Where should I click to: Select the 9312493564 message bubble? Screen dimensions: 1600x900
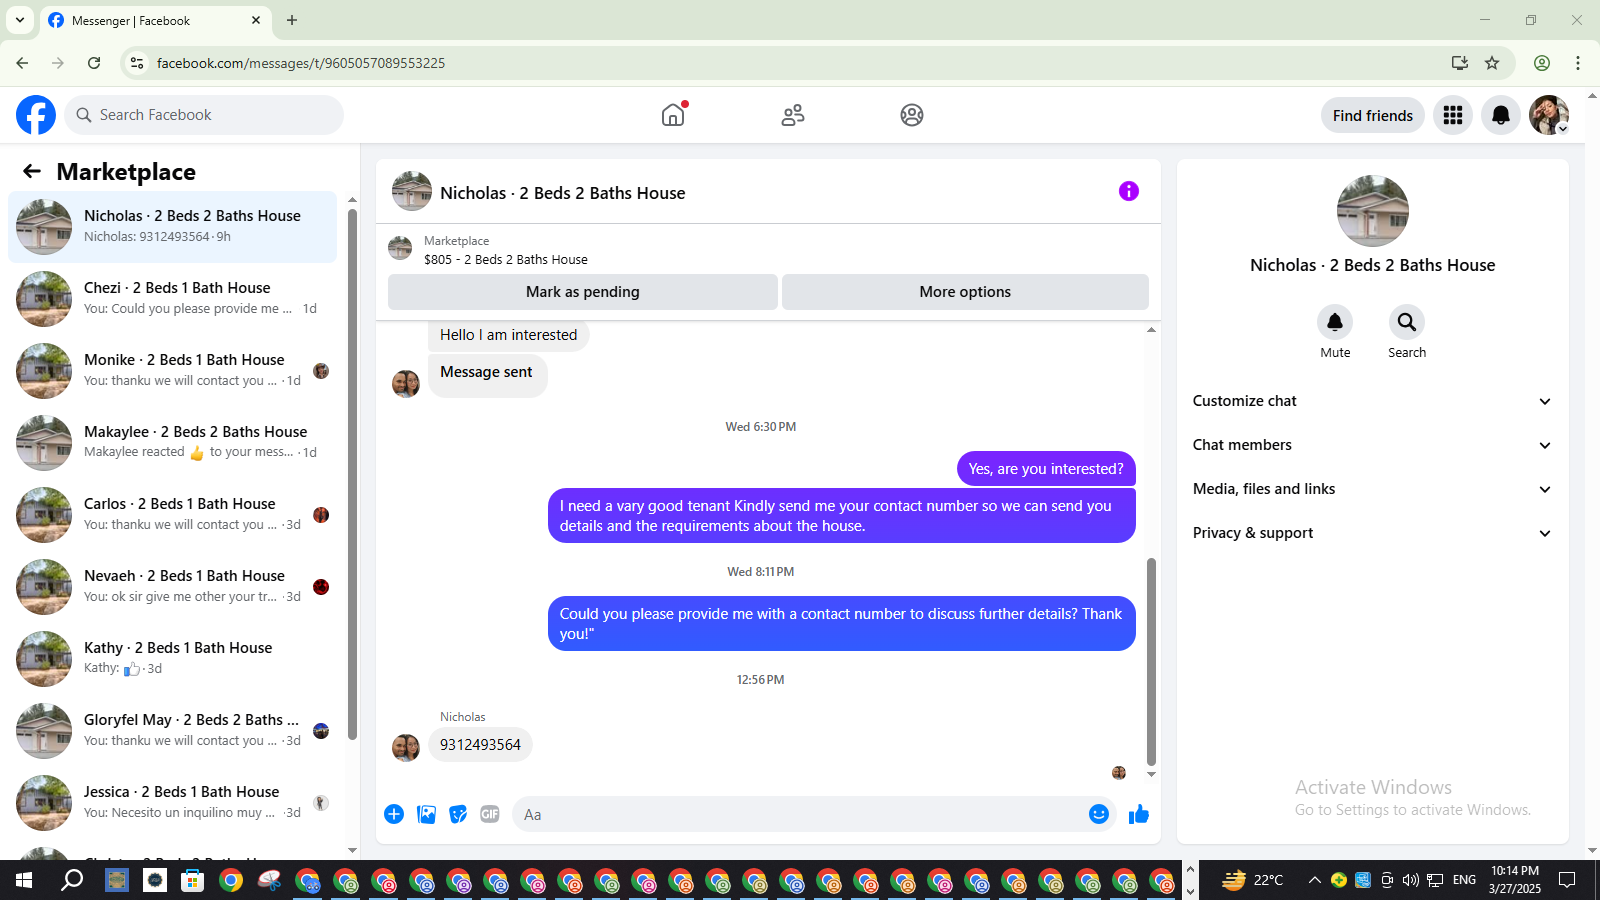[480, 745]
